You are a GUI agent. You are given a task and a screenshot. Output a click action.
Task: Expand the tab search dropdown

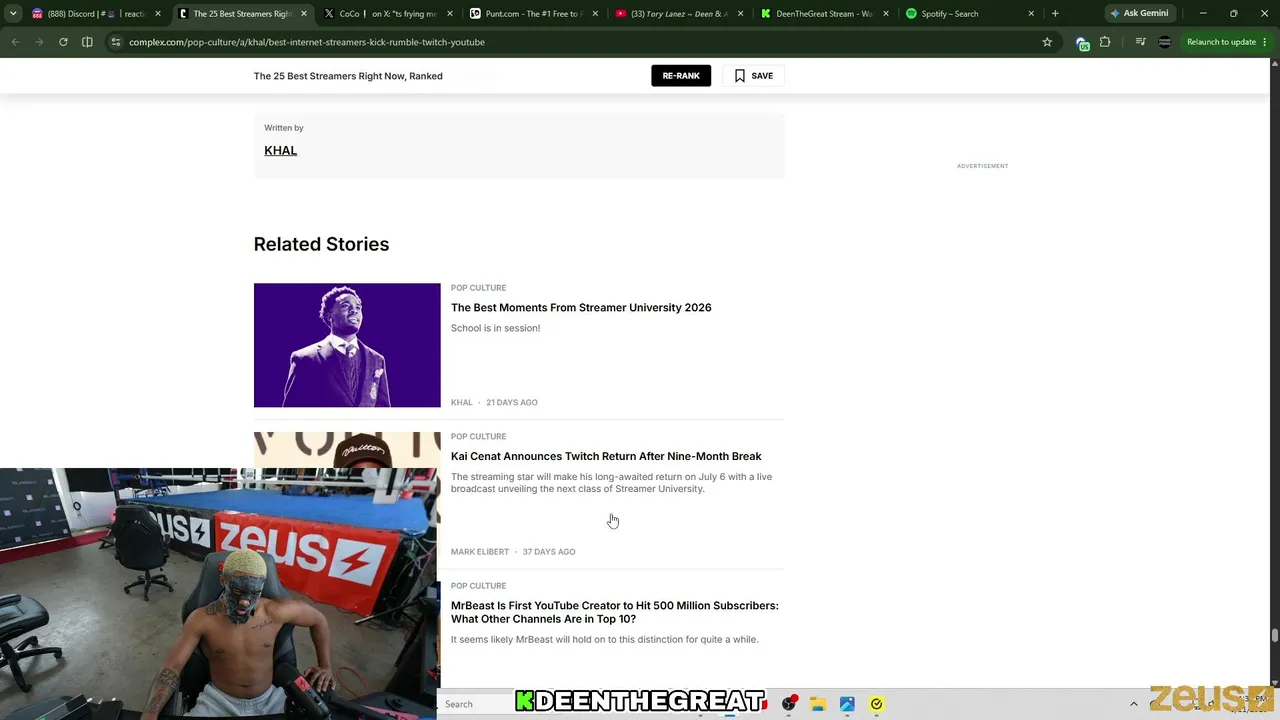click(13, 14)
